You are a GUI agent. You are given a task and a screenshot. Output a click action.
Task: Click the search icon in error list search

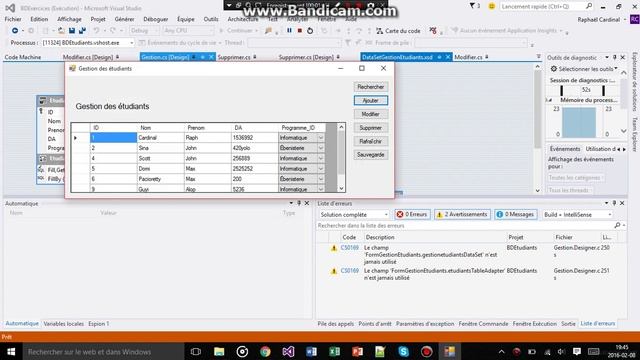click(x=618, y=225)
